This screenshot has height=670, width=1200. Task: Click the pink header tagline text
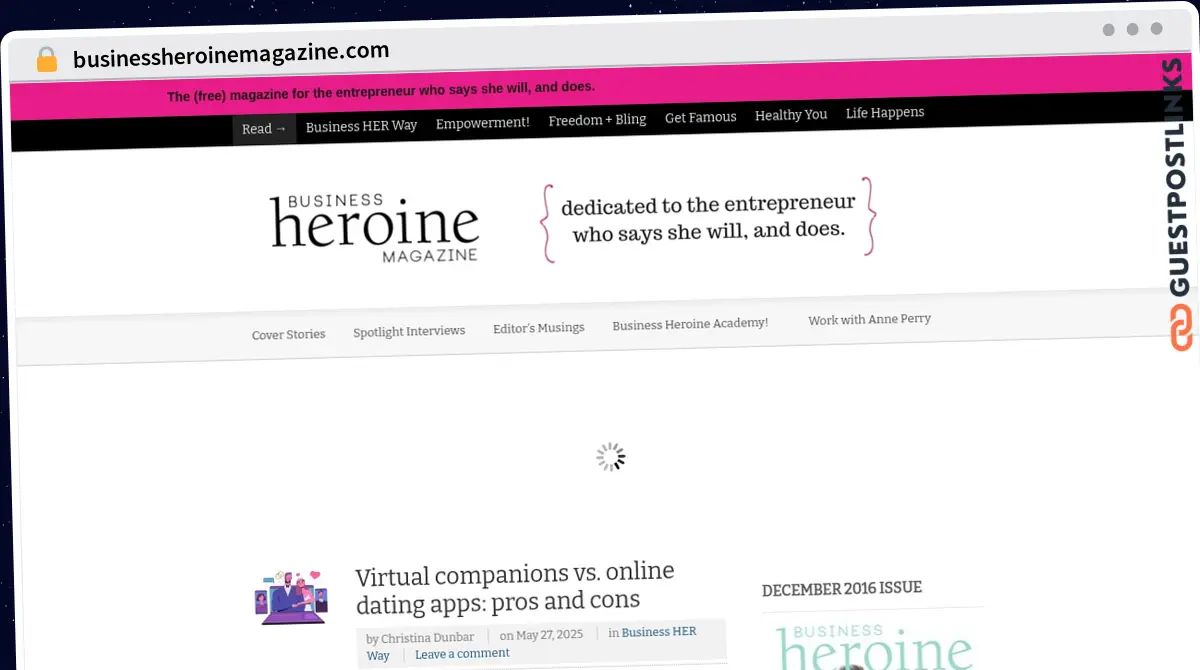coord(381,92)
